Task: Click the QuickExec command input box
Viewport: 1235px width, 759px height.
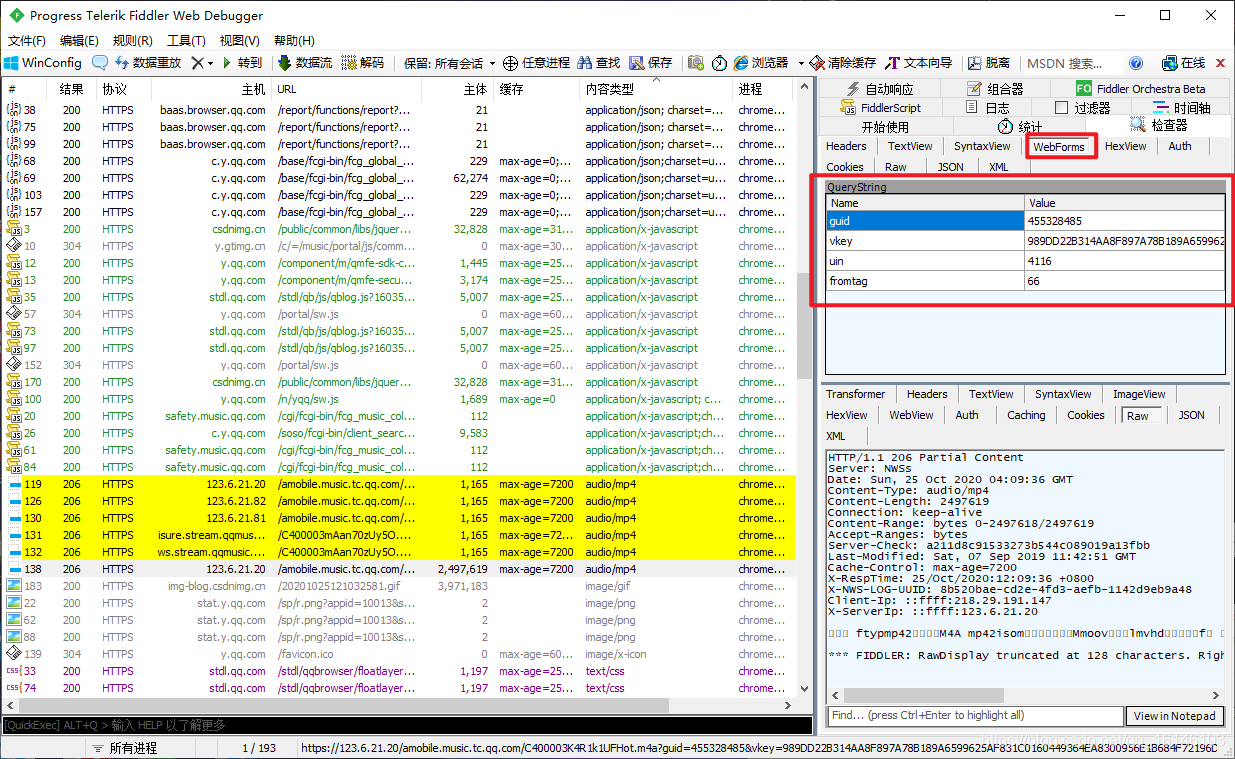Action: tap(405, 725)
